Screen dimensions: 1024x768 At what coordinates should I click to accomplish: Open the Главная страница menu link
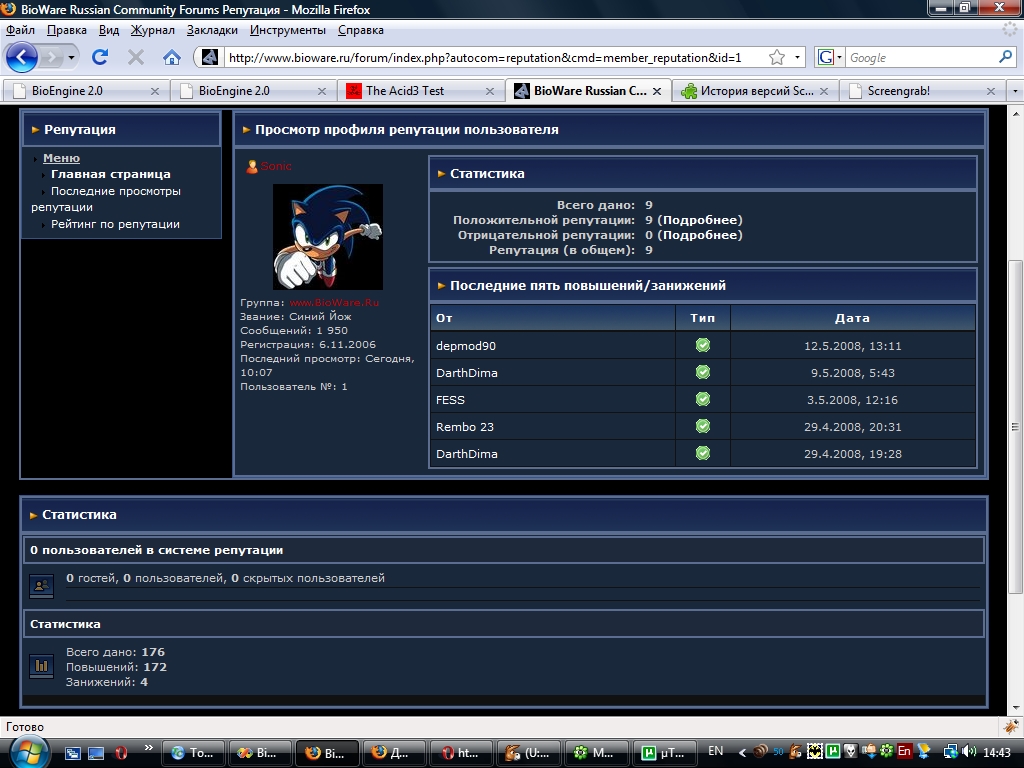110,174
